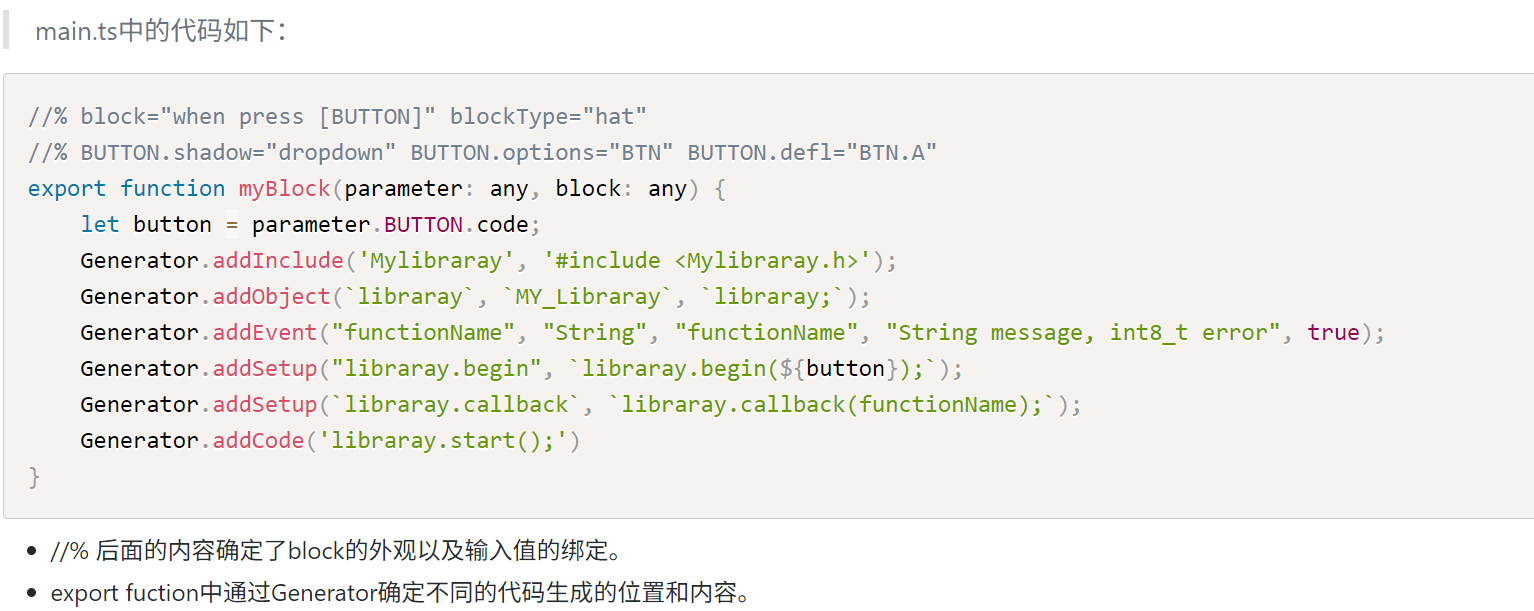
Task: Click the addEvent method call
Action: coord(265,333)
